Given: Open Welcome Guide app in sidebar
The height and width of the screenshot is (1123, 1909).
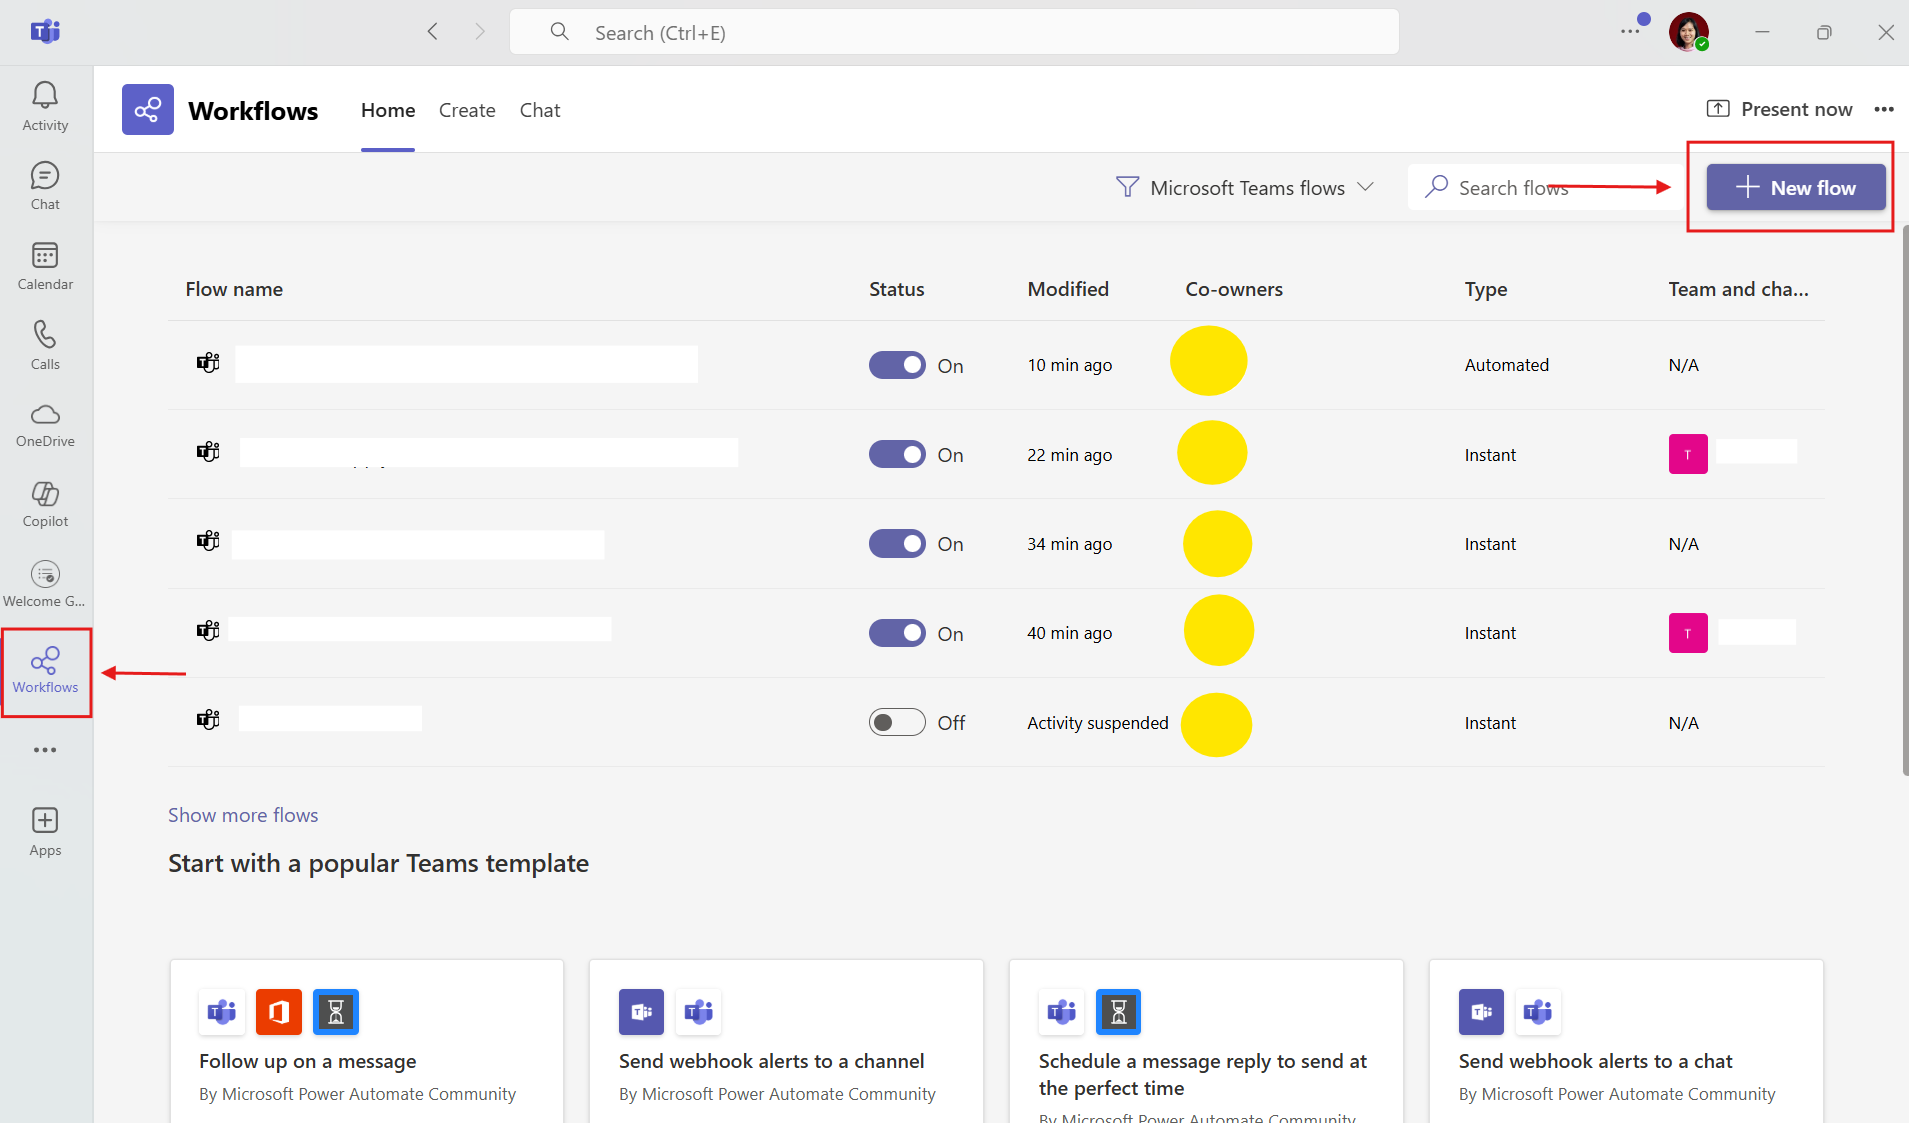Looking at the screenshot, I should [x=45, y=584].
